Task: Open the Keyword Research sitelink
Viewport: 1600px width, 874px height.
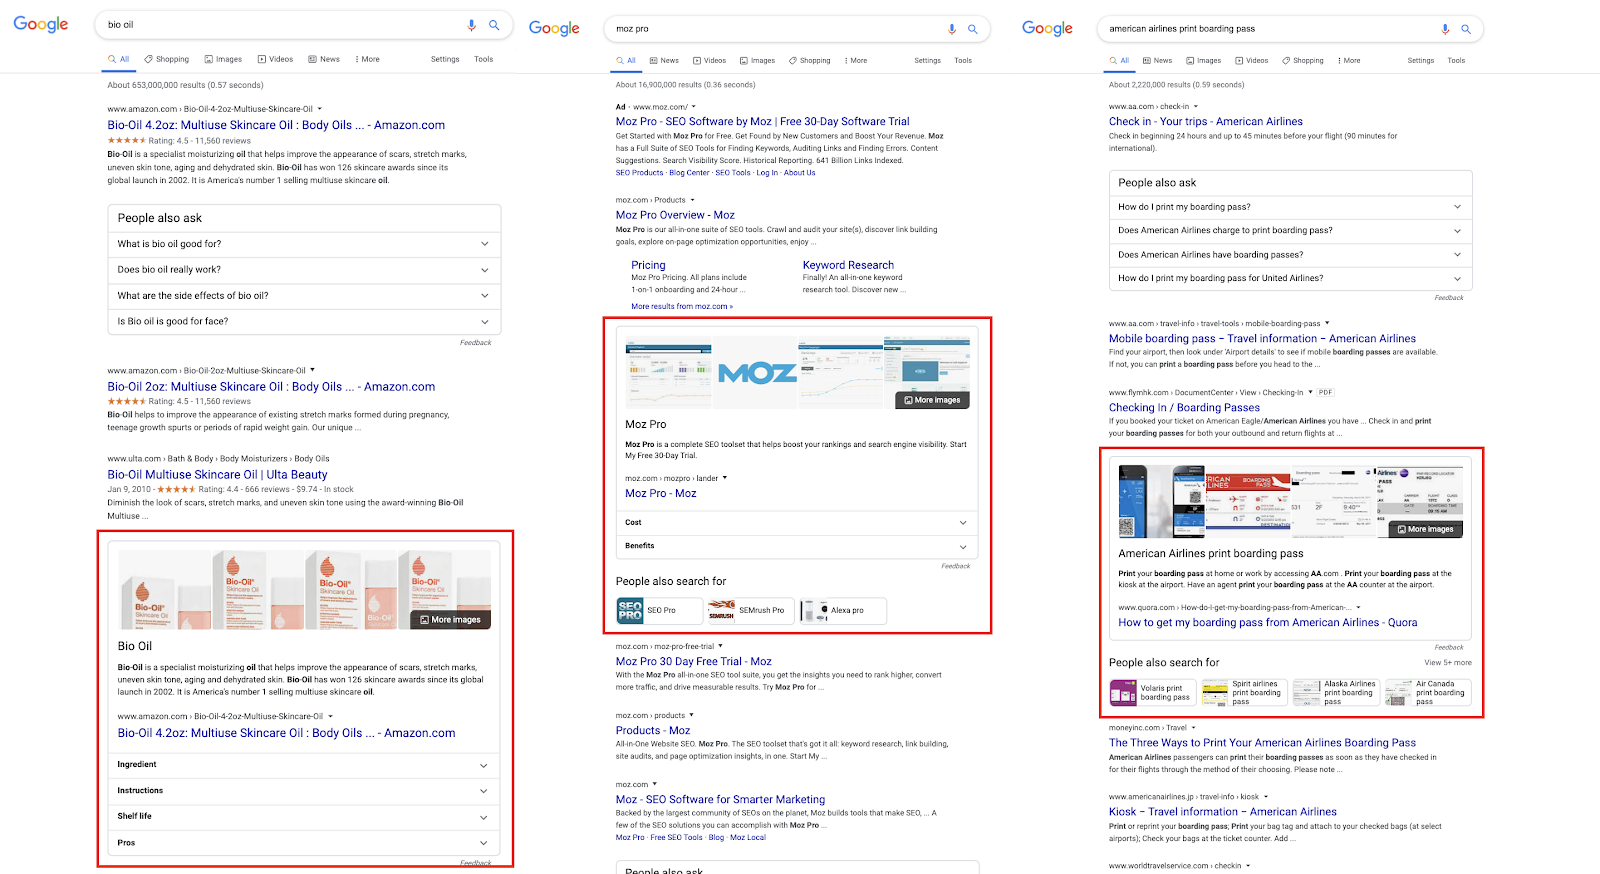Action: pos(848,265)
